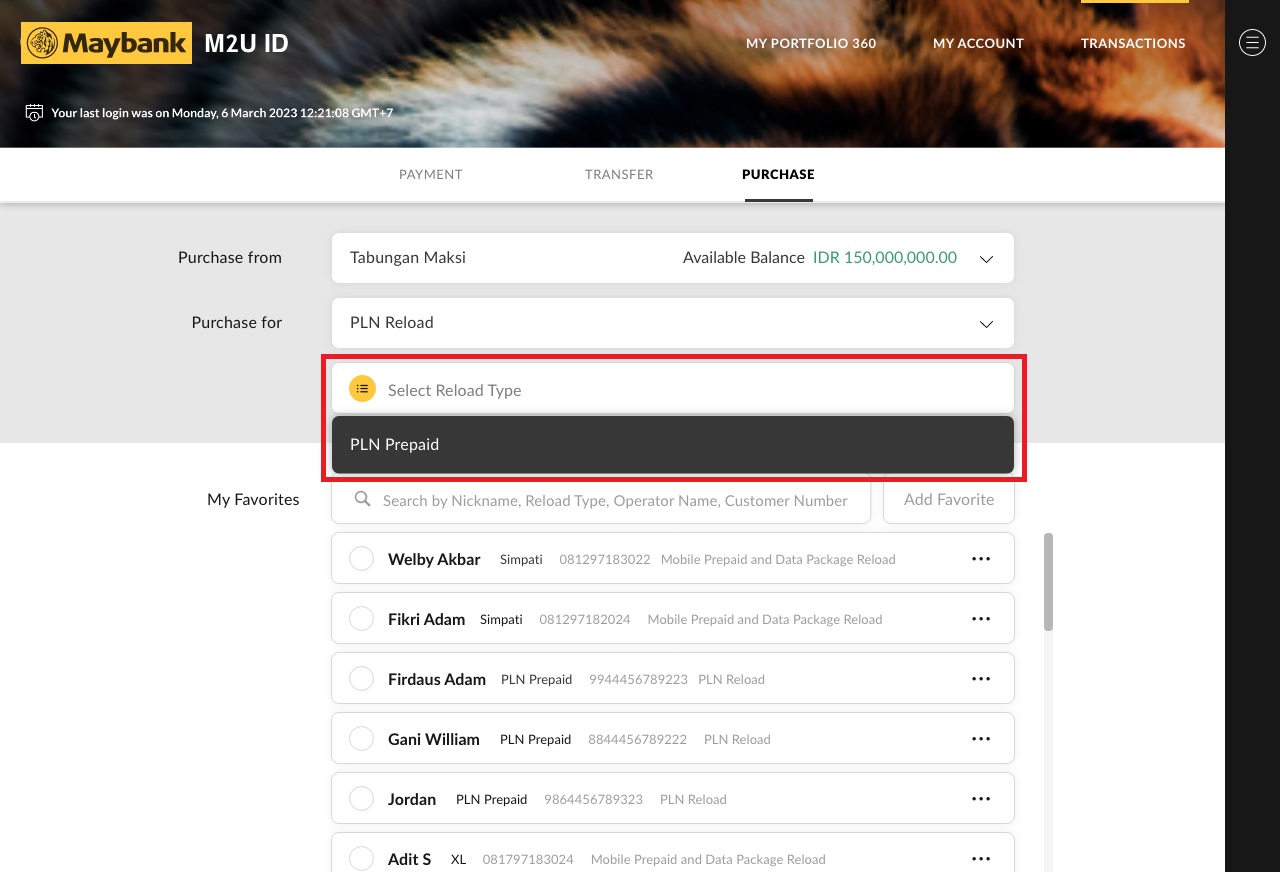Viewport: 1280px width, 872px height.
Task: Select Jordan radio button
Action: pos(361,799)
